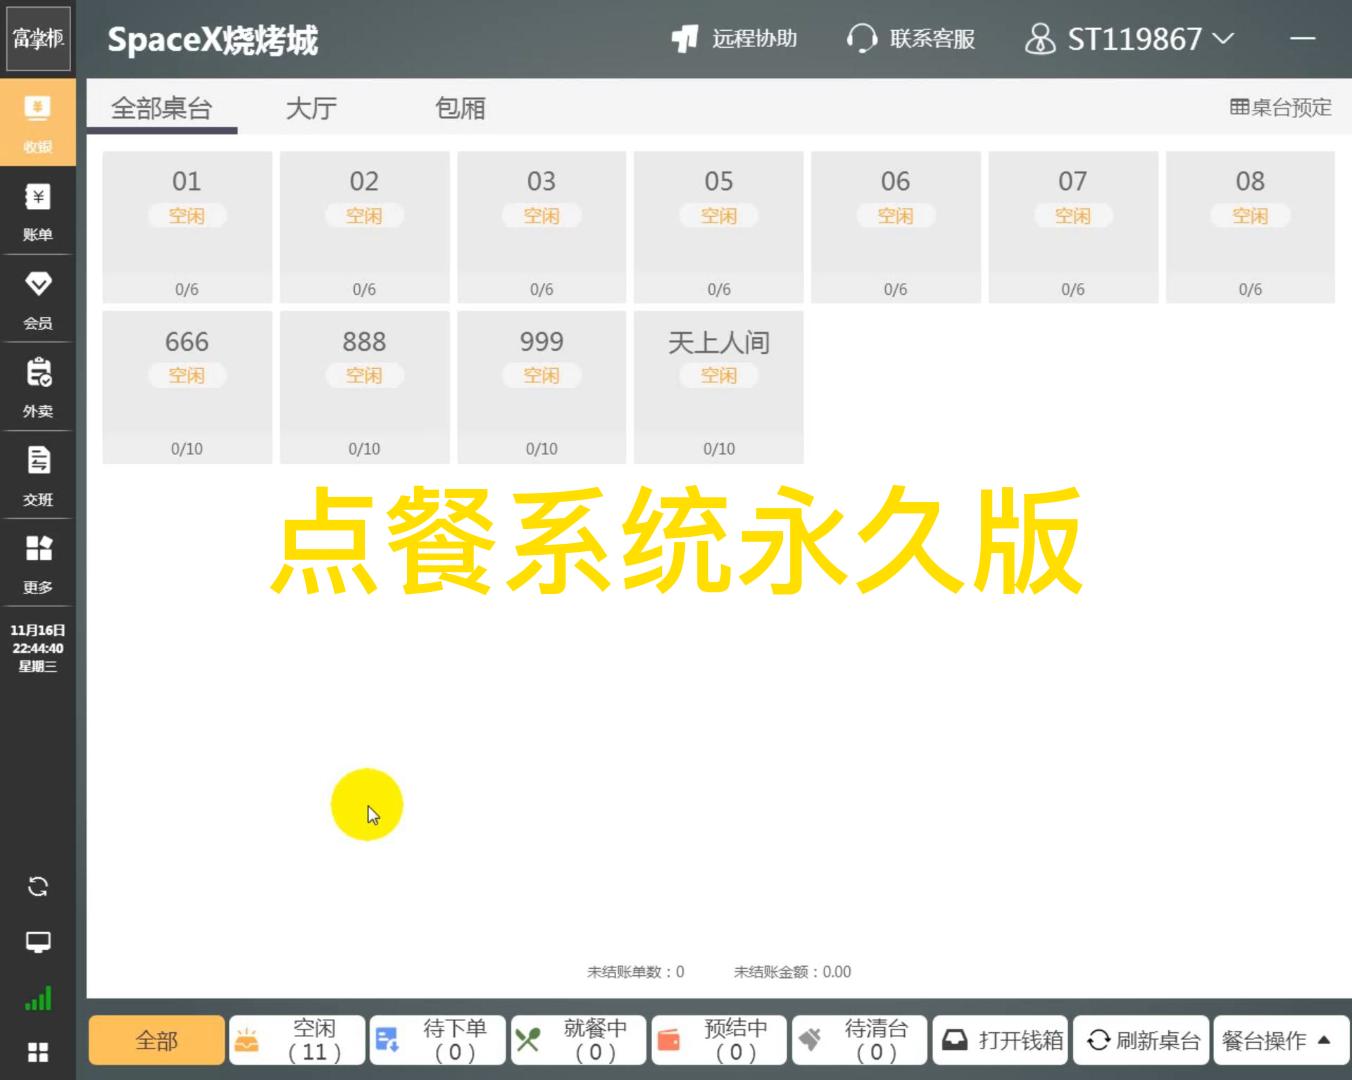Click the 空闲 status badge on table 01
The image size is (1352, 1080).
point(187,215)
